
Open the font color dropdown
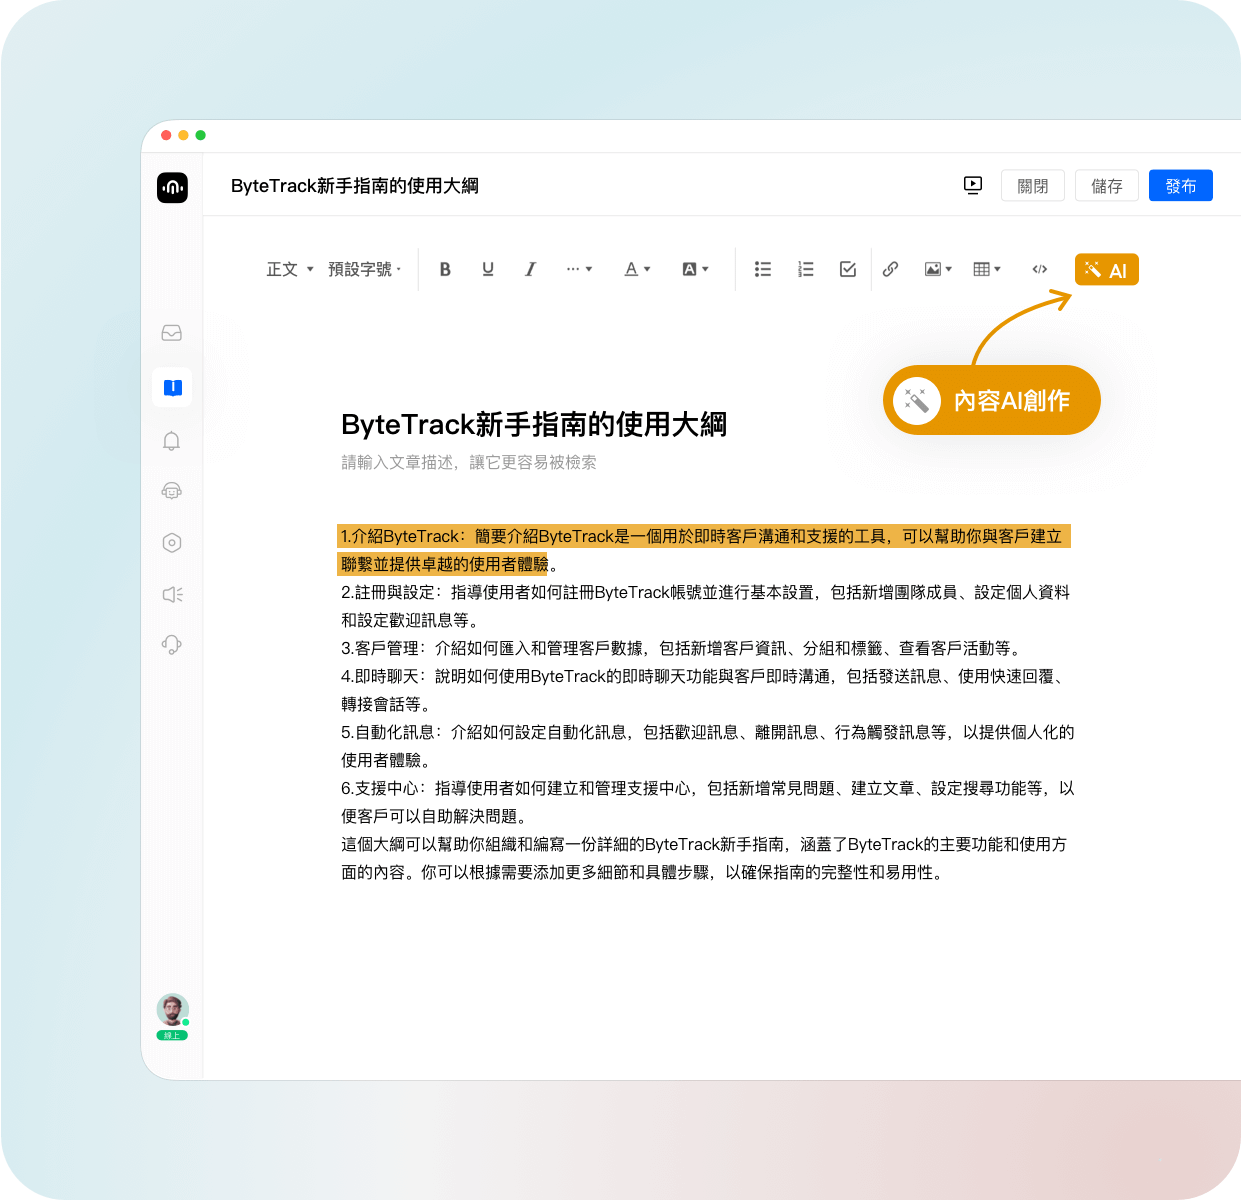637,269
